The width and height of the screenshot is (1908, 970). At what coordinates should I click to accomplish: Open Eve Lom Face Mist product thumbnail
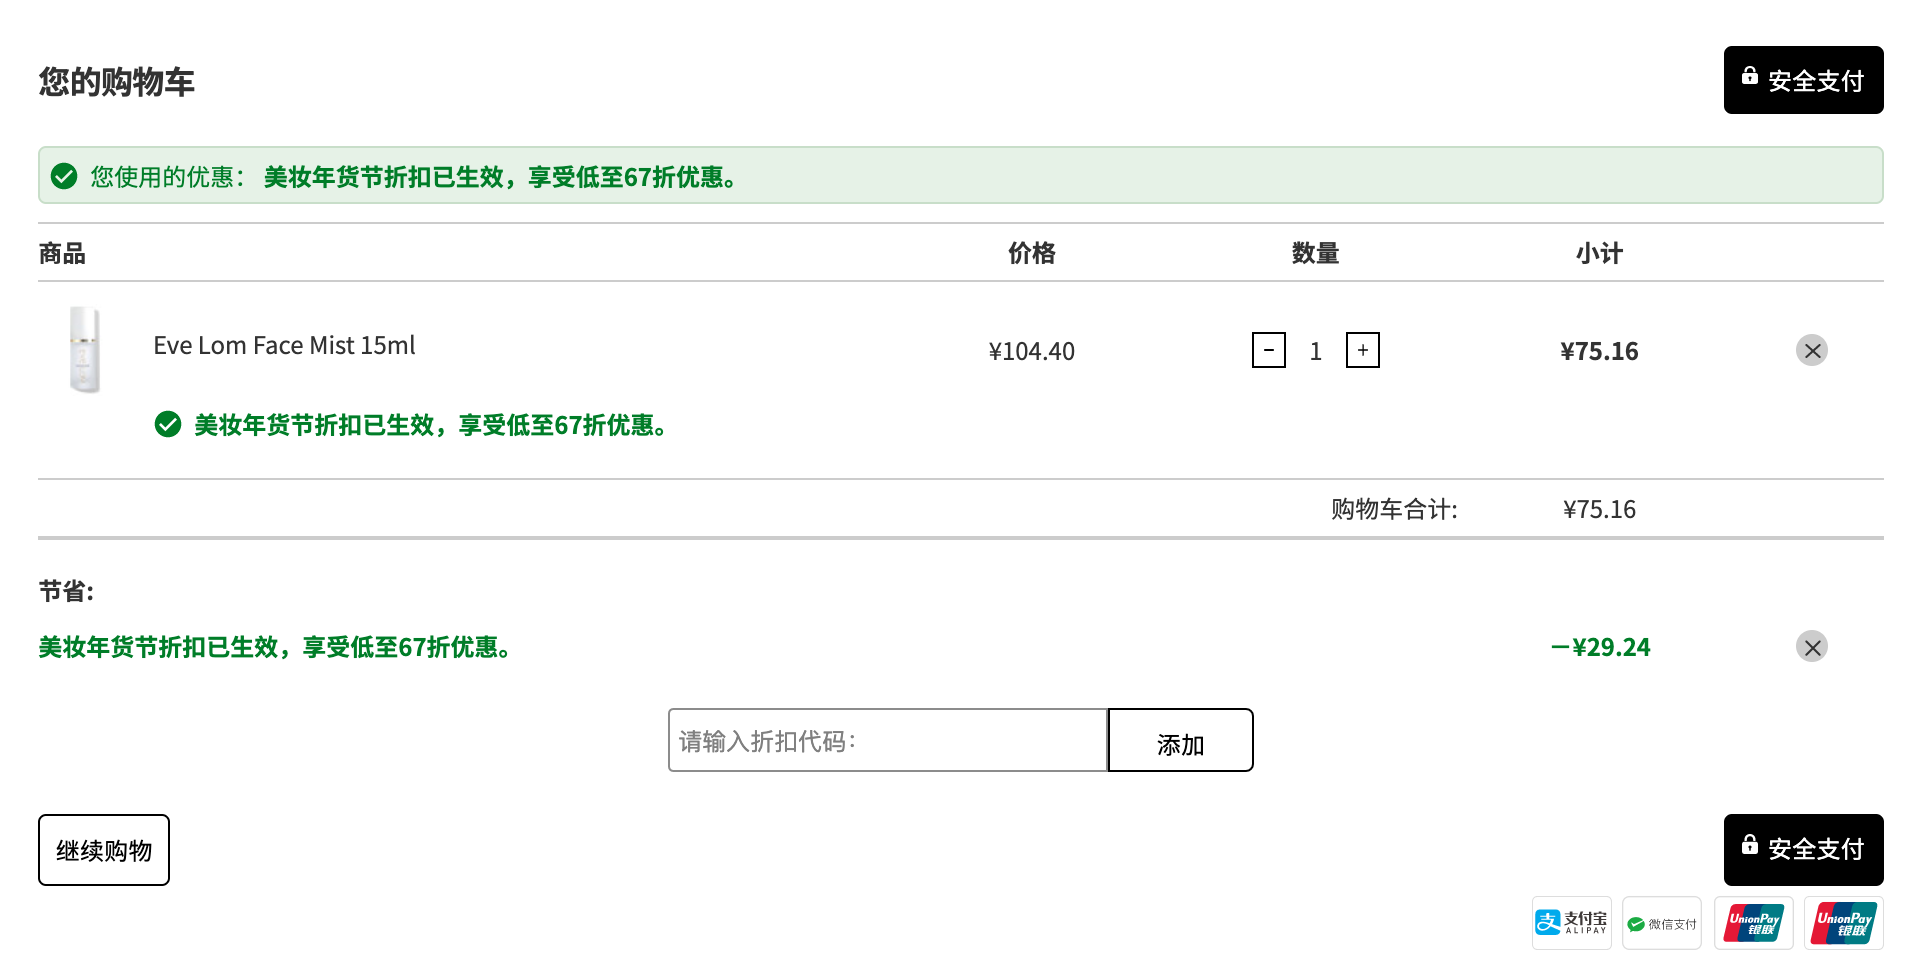click(x=84, y=349)
